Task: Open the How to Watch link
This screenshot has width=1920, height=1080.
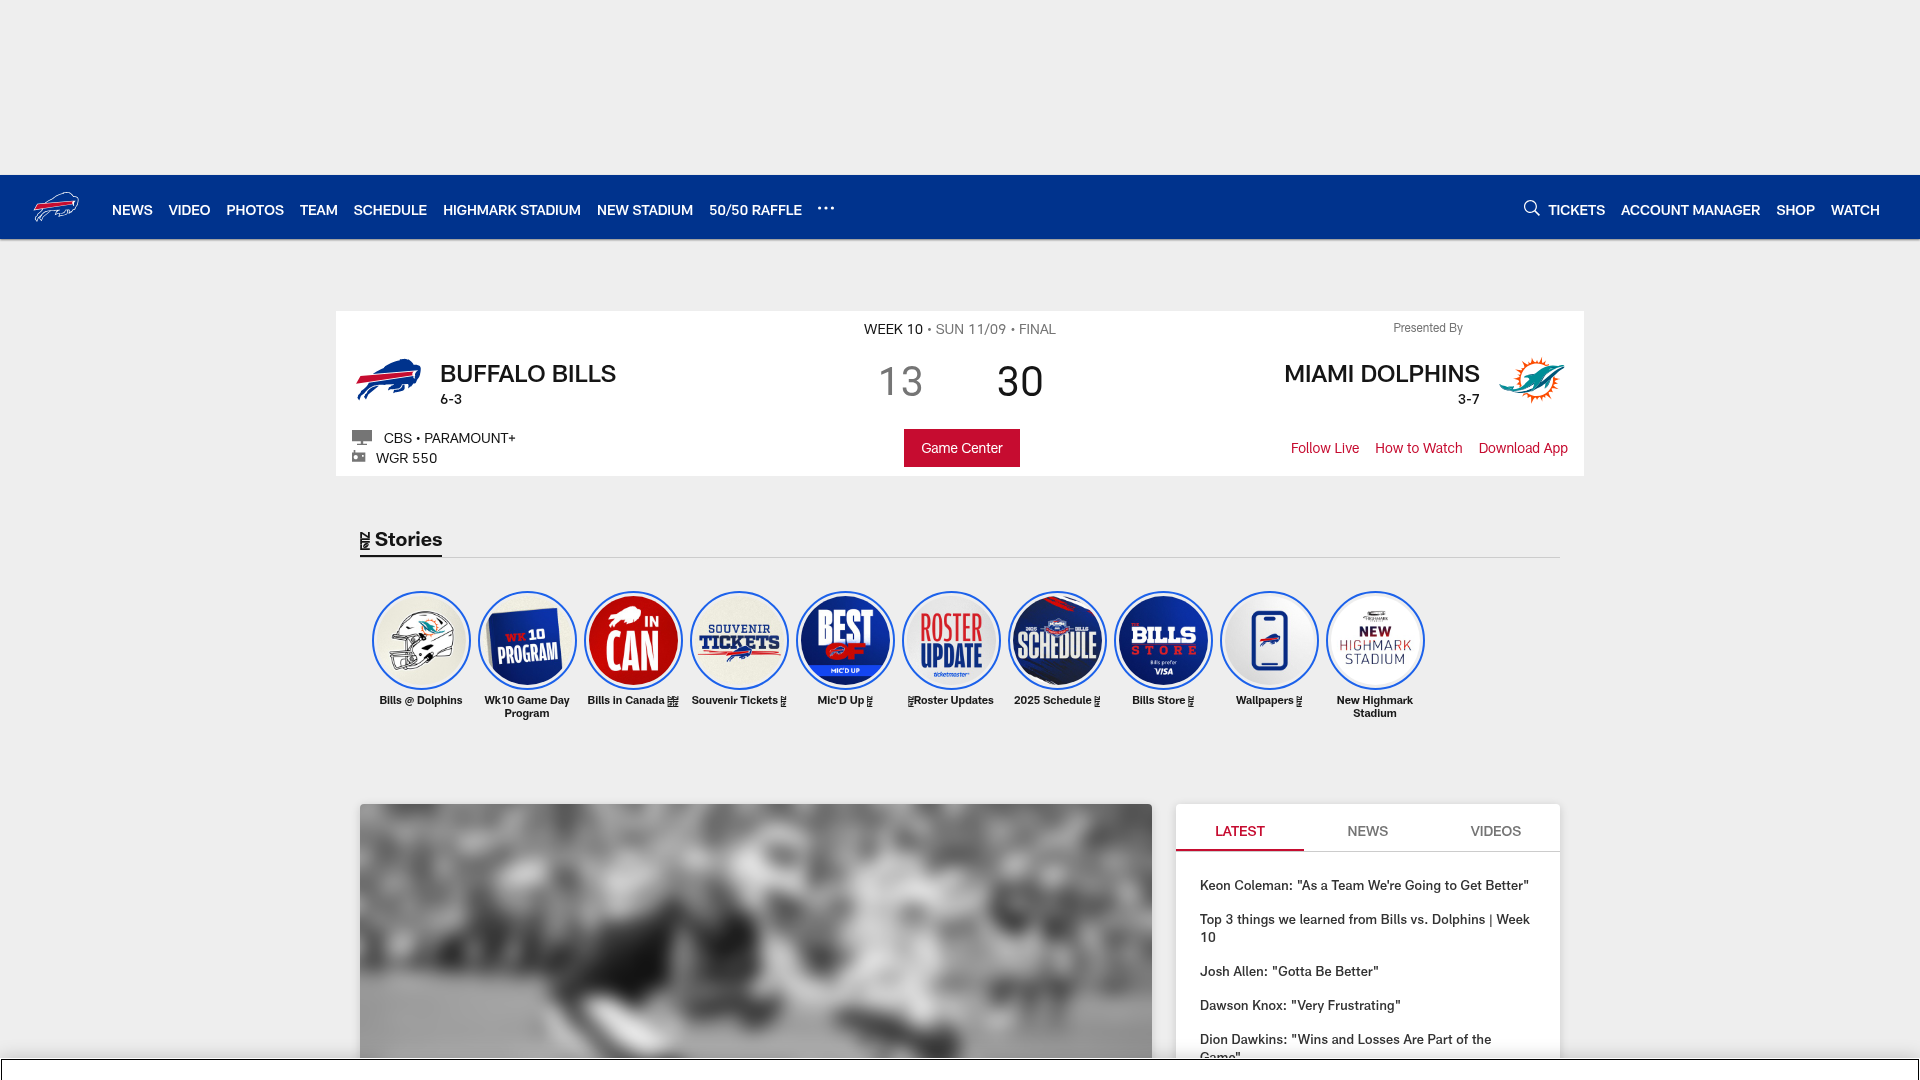Action: [x=1418, y=448]
